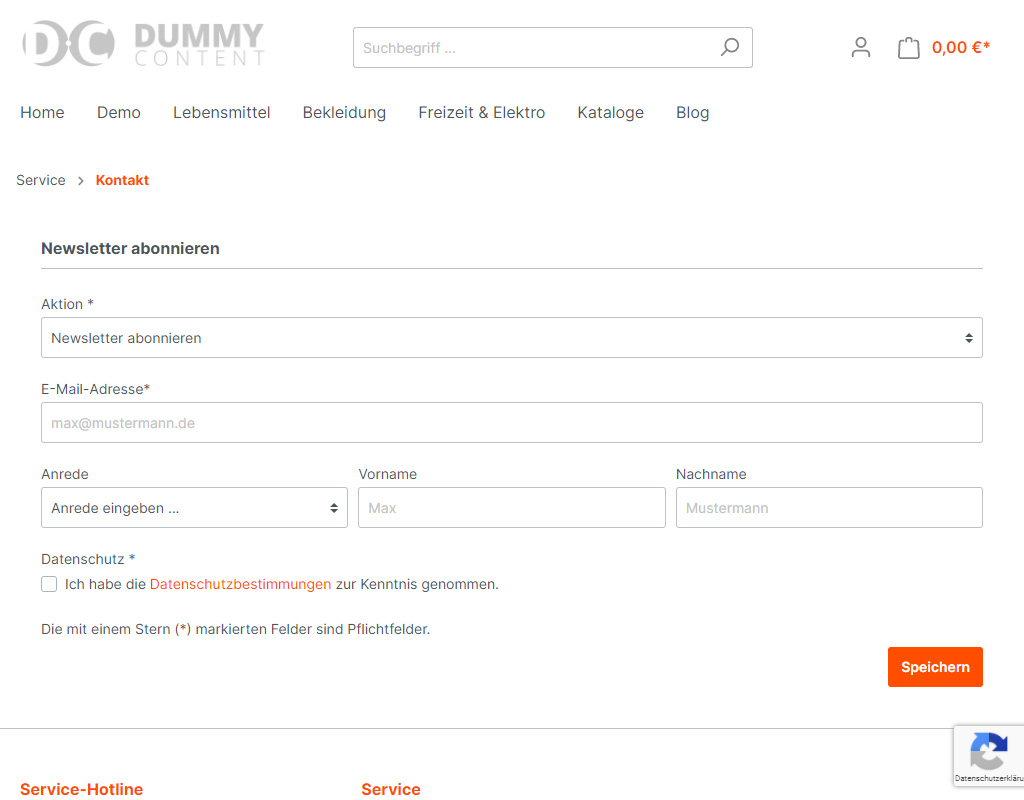This screenshot has width=1024, height=800.
Task: Click the search magnifier icon
Action: click(x=730, y=47)
